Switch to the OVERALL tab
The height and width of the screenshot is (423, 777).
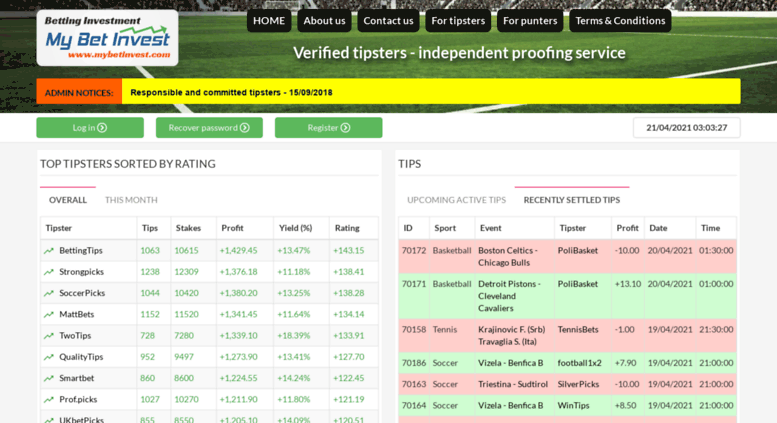pyautogui.click(x=68, y=200)
